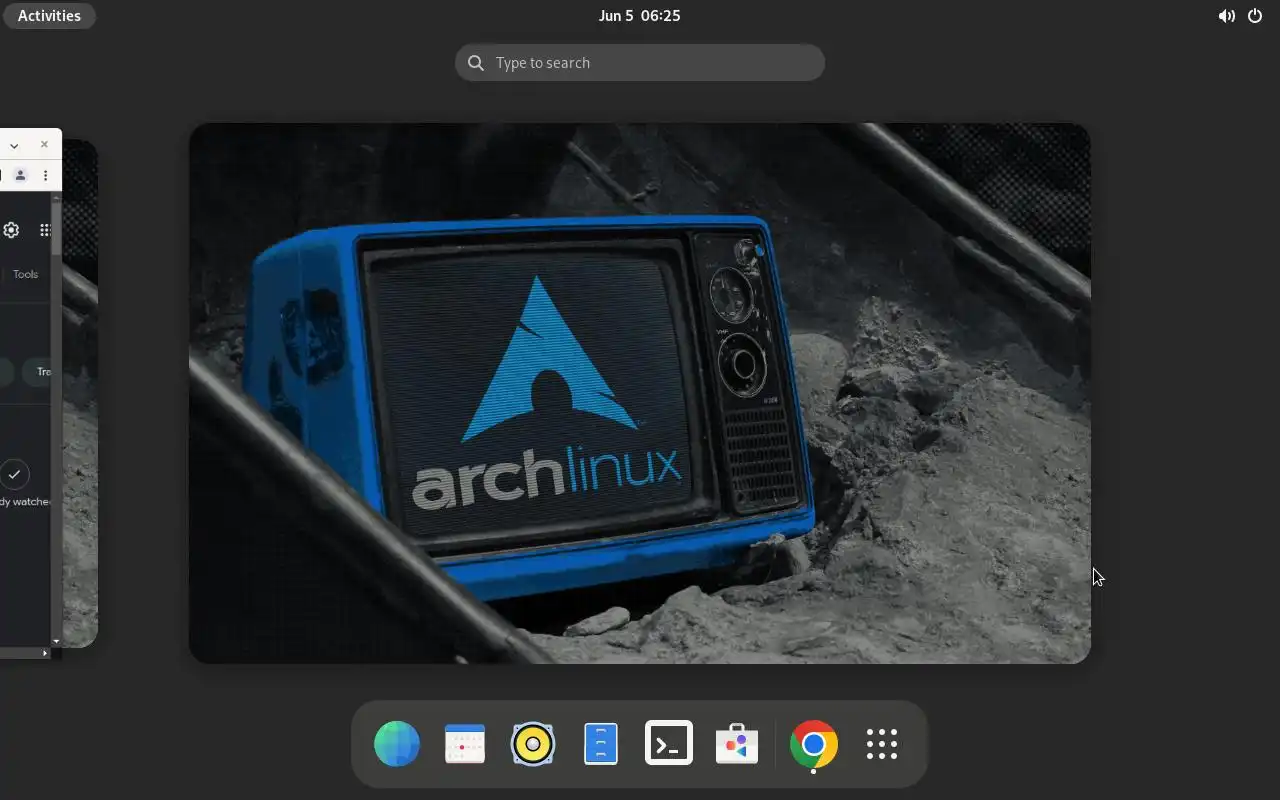Image resolution: width=1280 pixels, height=800 pixels.
Task: Open Rhythmbox music player in the dock
Action: pyautogui.click(x=533, y=744)
